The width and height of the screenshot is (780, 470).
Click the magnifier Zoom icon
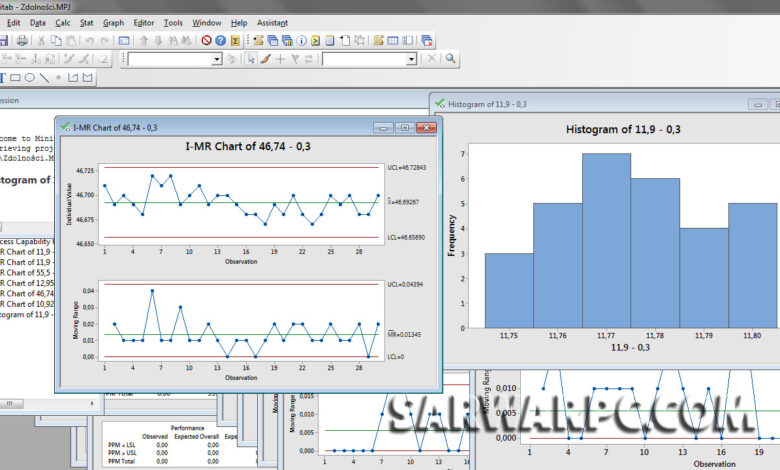pos(451,59)
